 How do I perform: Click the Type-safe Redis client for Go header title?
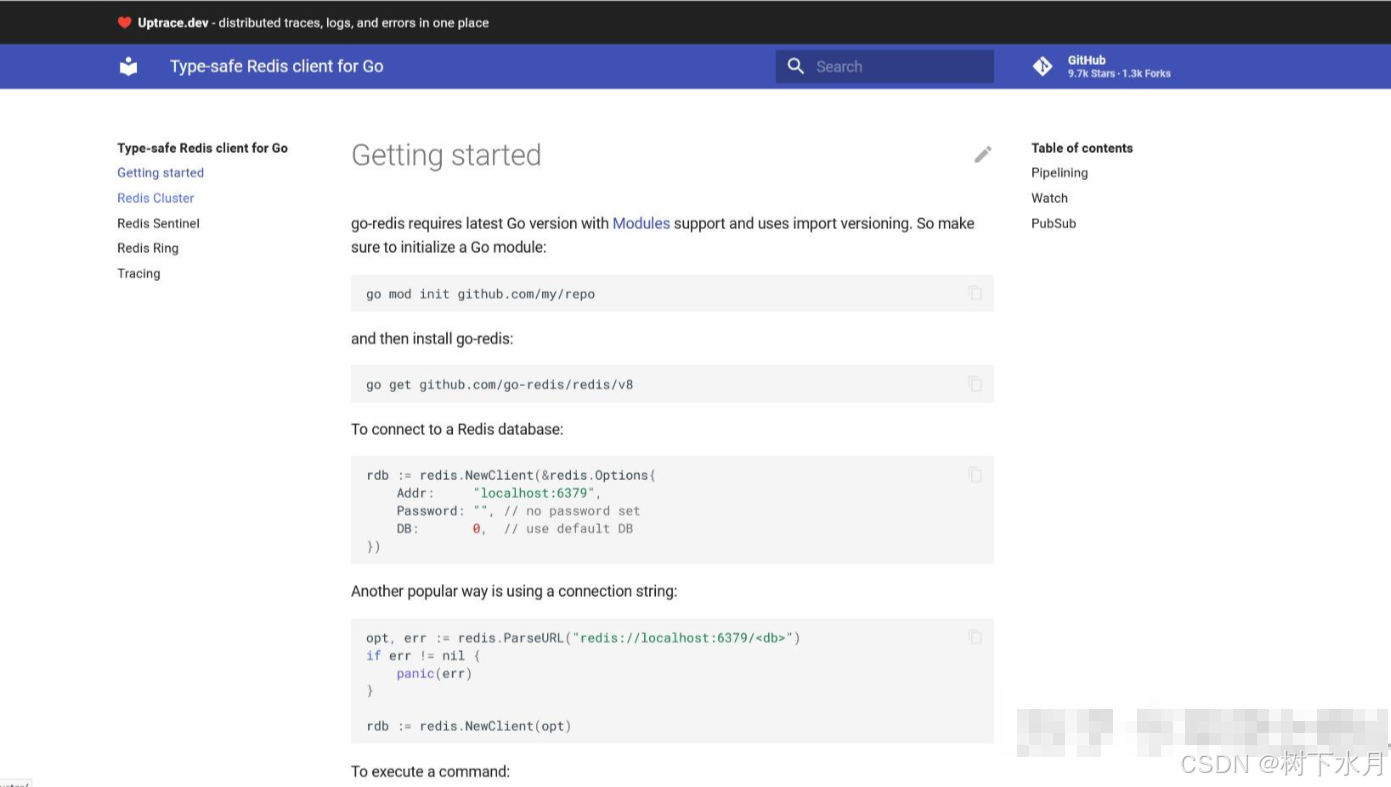click(277, 66)
